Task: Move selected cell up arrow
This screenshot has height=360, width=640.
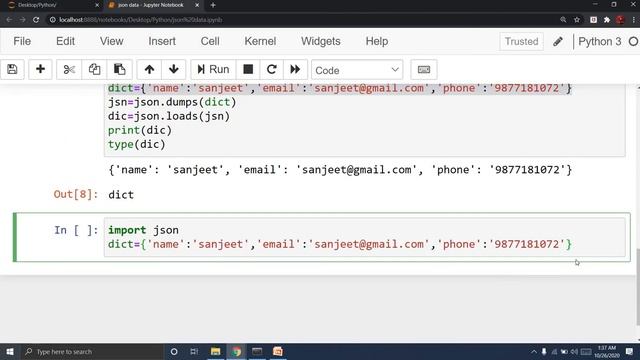Action: tap(149, 69)
